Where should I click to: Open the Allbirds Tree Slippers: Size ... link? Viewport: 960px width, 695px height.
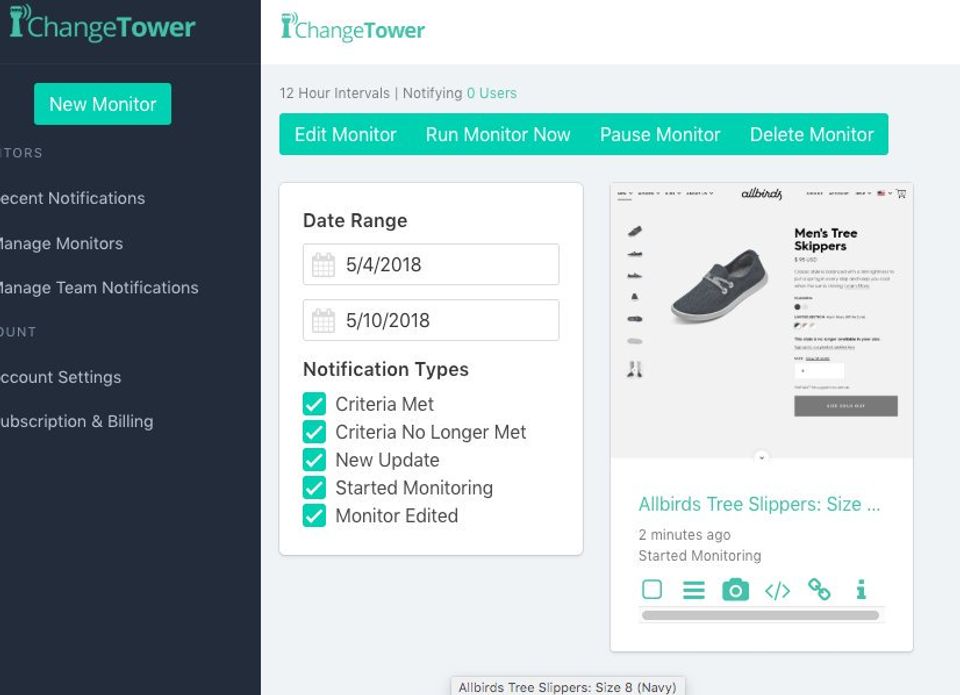pyautogui.click(x=759, y=504)
